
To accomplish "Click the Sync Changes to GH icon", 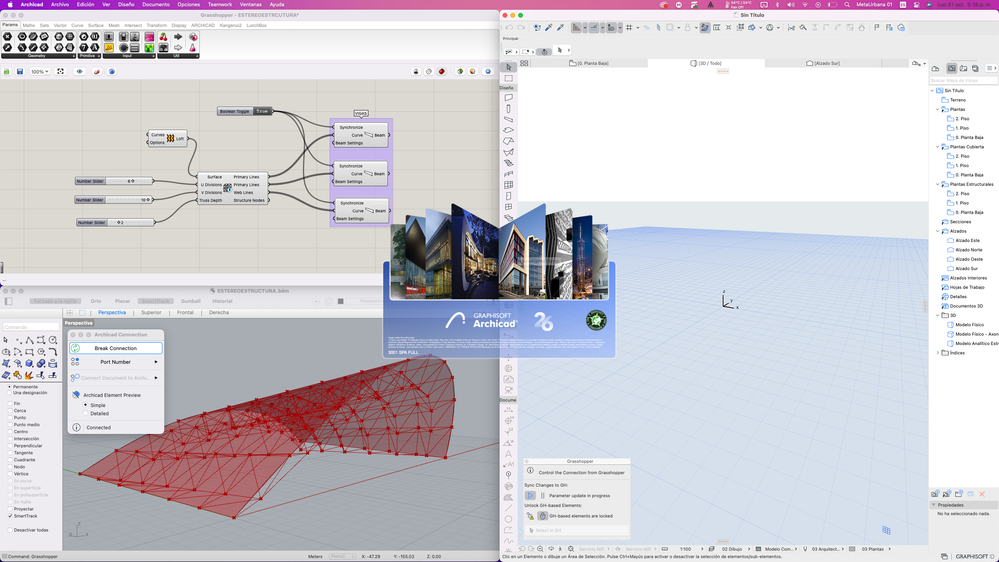I will (531, 496).
